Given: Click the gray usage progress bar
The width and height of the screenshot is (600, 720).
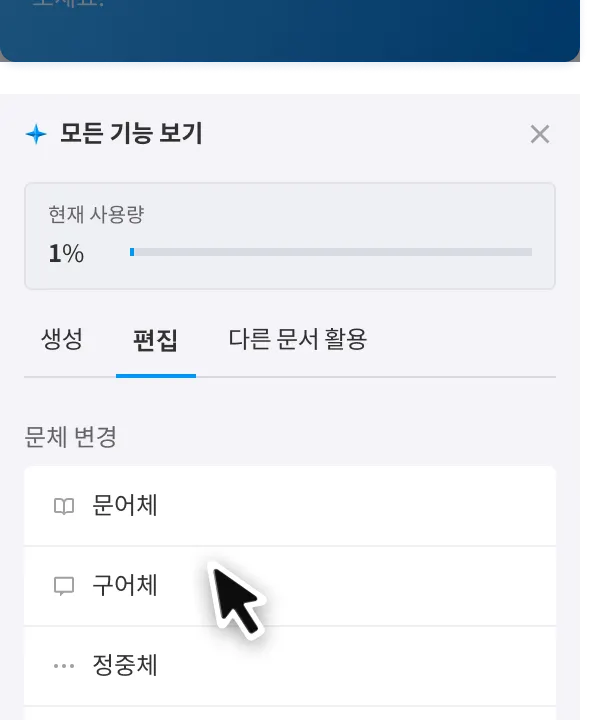Looking at the screenshot, I should tap(333, 252).
